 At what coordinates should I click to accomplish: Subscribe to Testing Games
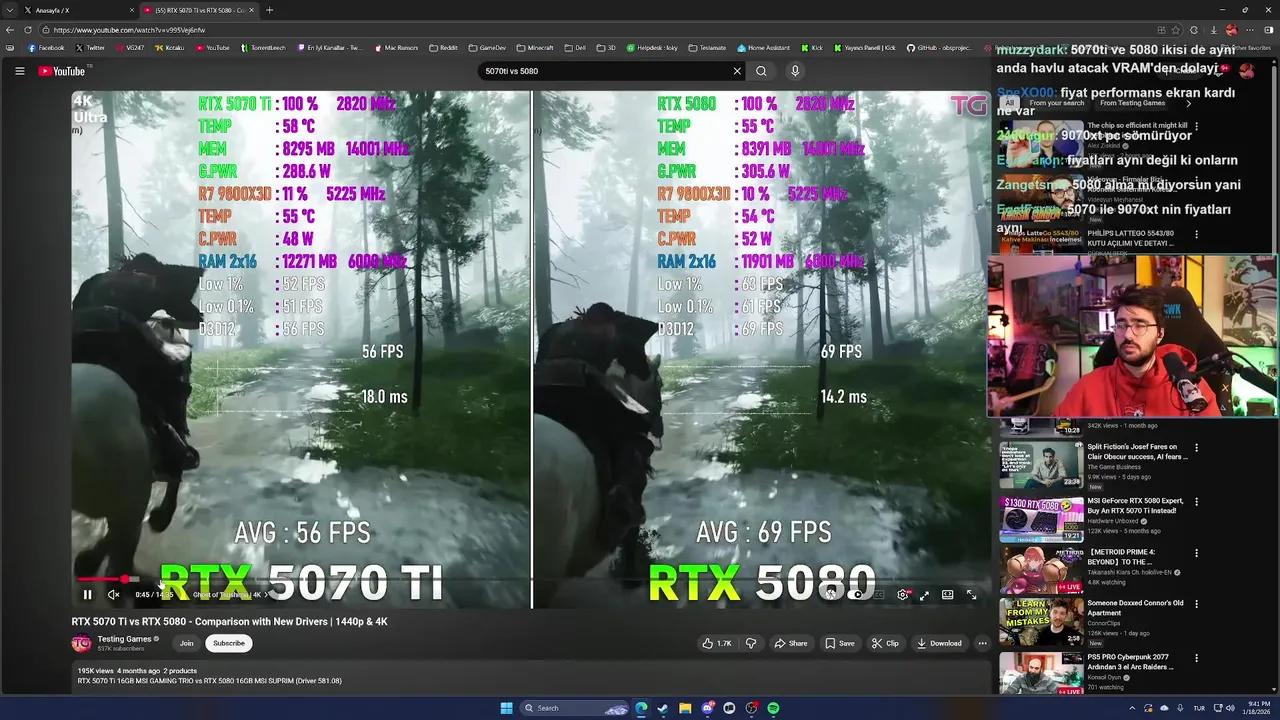[229, 643]
